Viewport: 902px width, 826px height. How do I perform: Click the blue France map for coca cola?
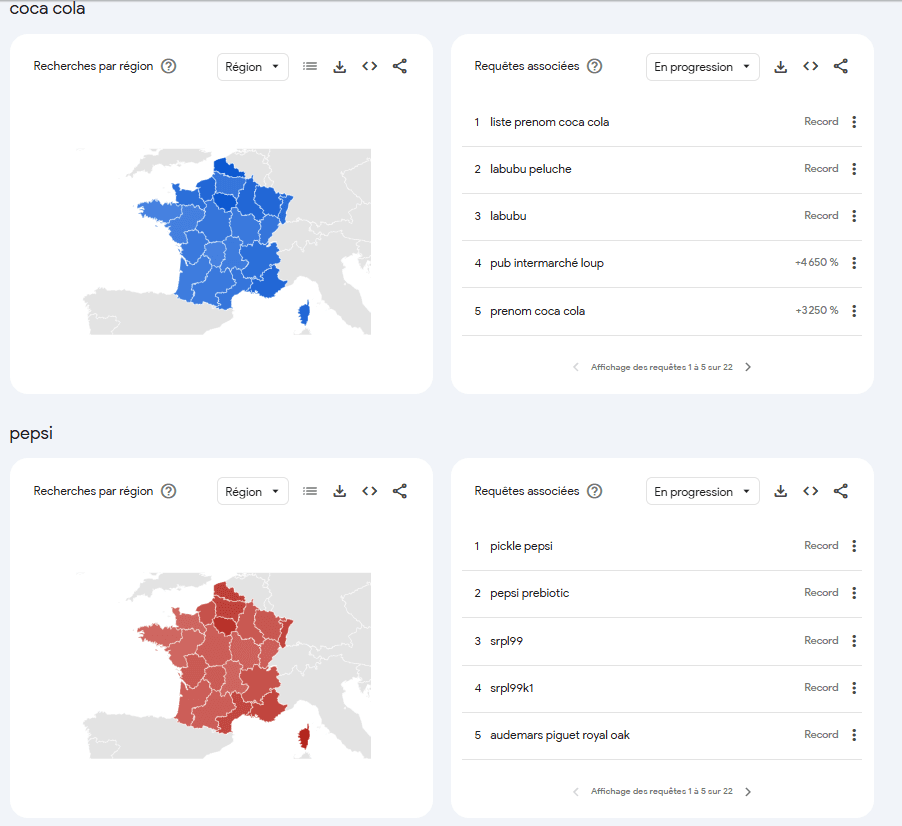tap(224, 242)
